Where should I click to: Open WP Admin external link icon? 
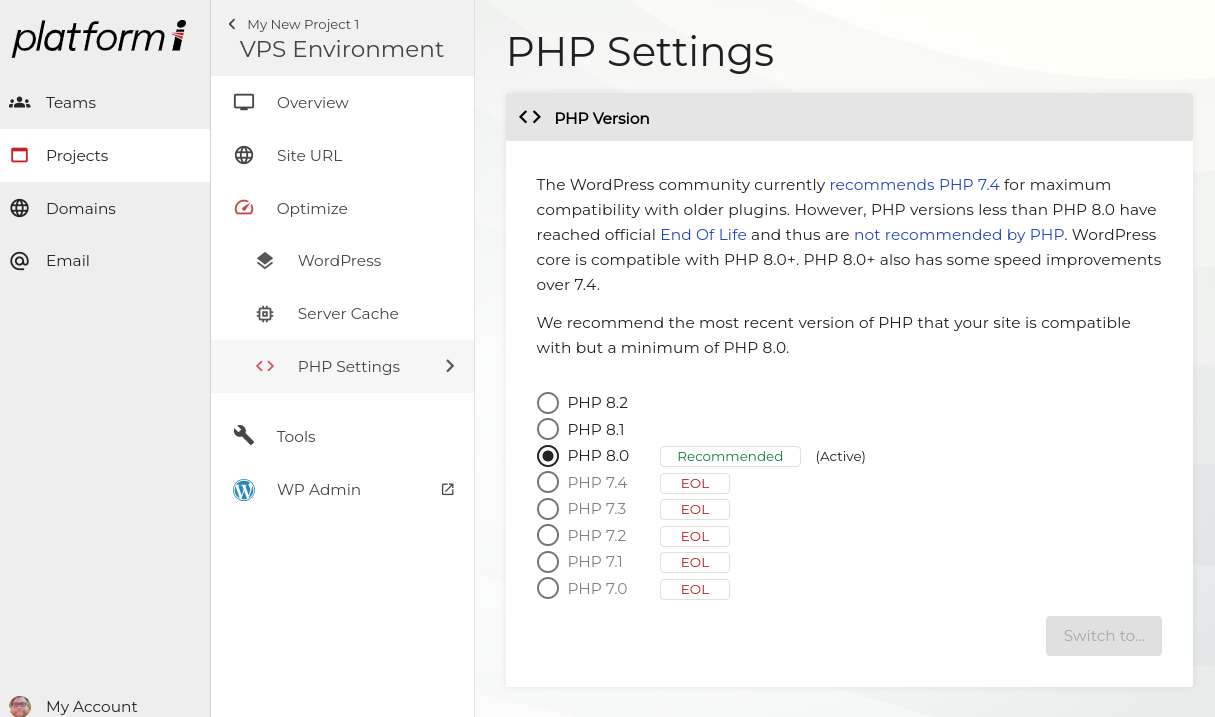(x=448, y=489)
